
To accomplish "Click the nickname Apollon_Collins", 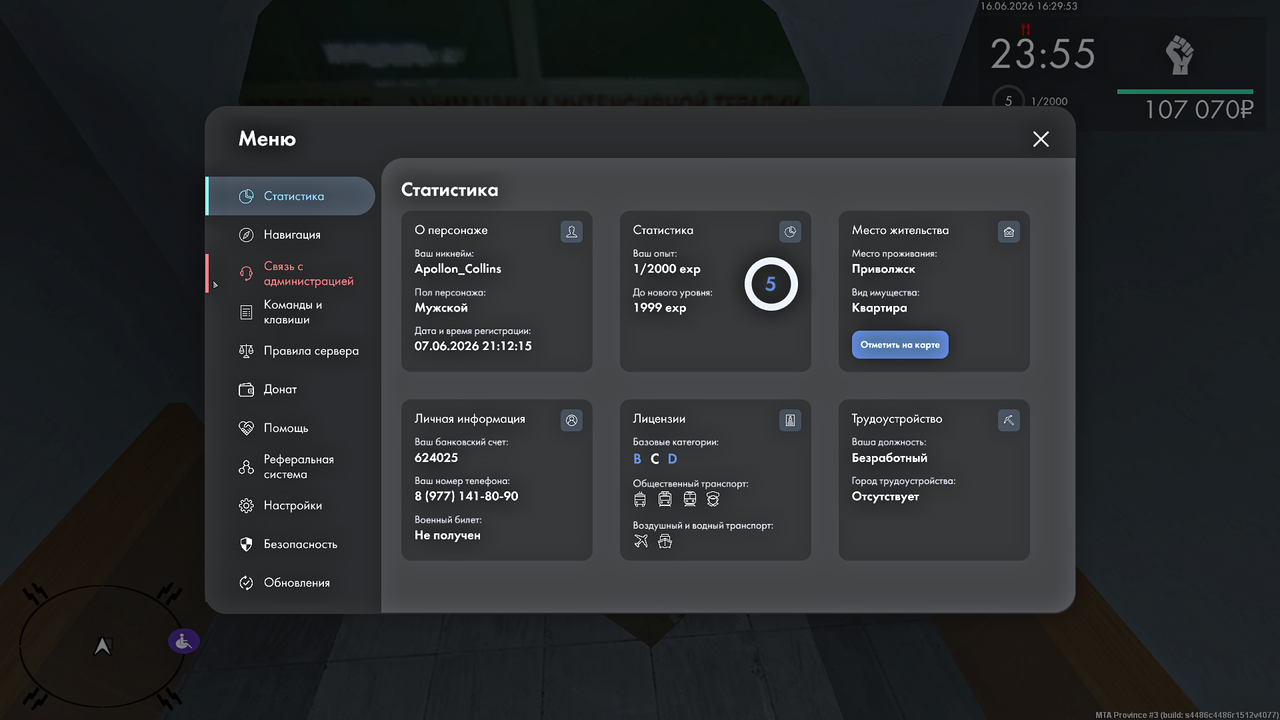I will tap(458, 269).
